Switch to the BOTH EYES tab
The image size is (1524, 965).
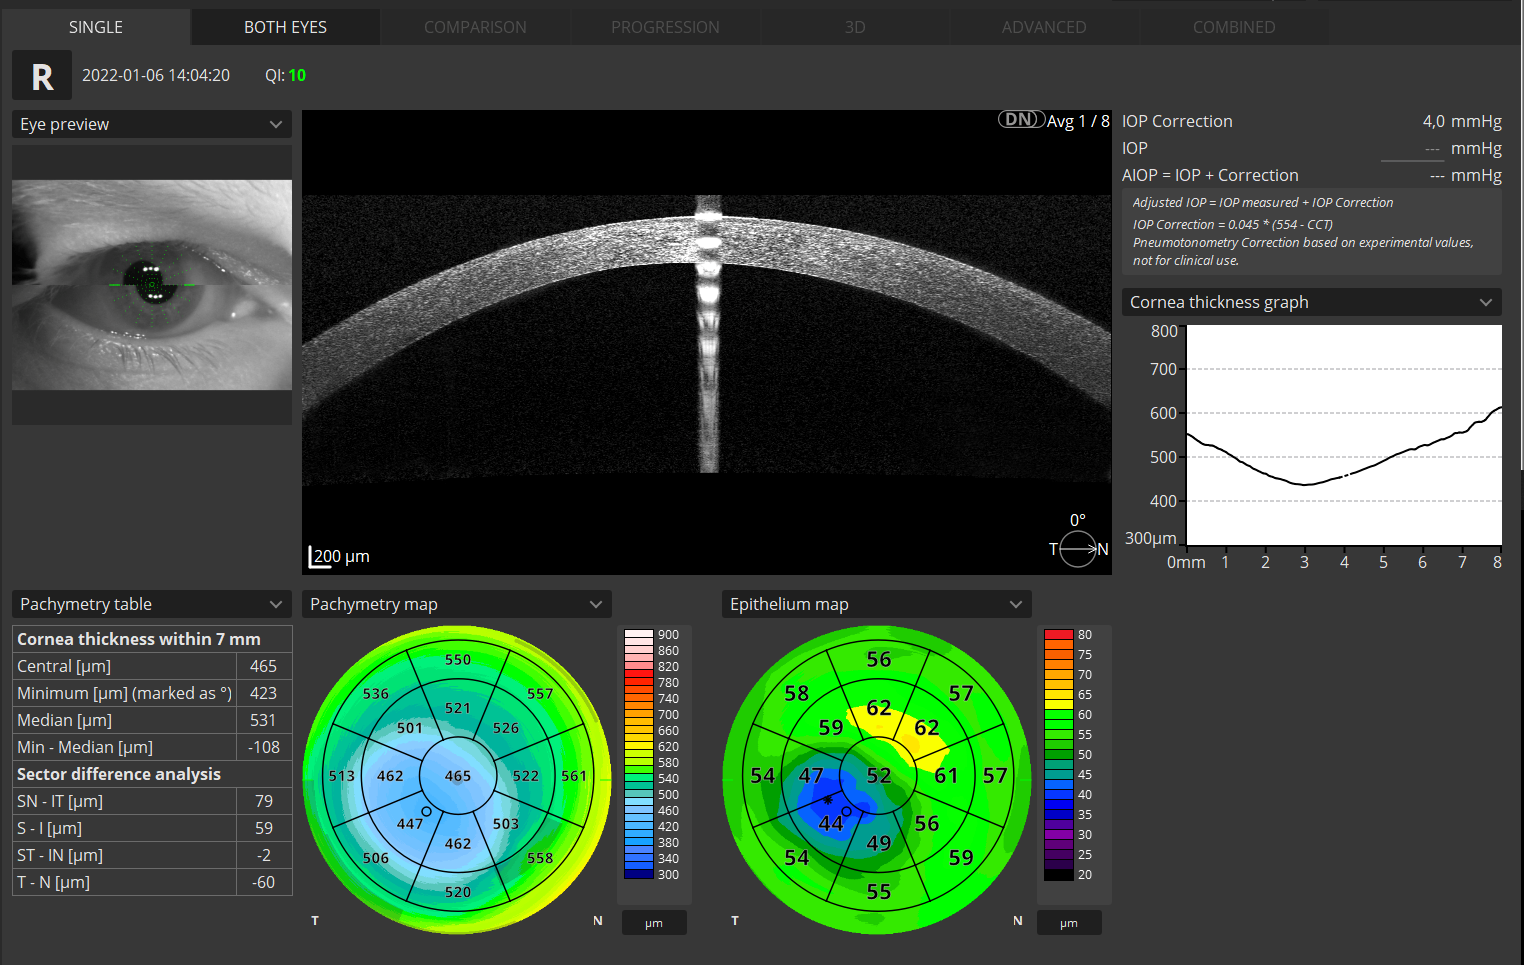pyautogui.click(x=284, y=27)
